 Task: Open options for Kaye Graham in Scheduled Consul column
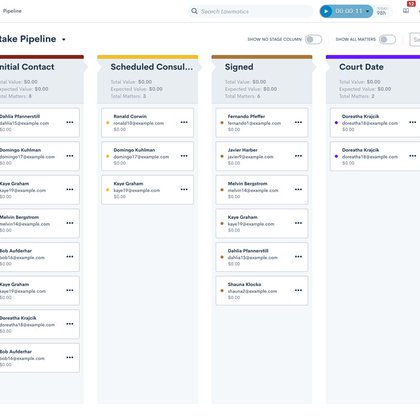click(x=184, y=190)
